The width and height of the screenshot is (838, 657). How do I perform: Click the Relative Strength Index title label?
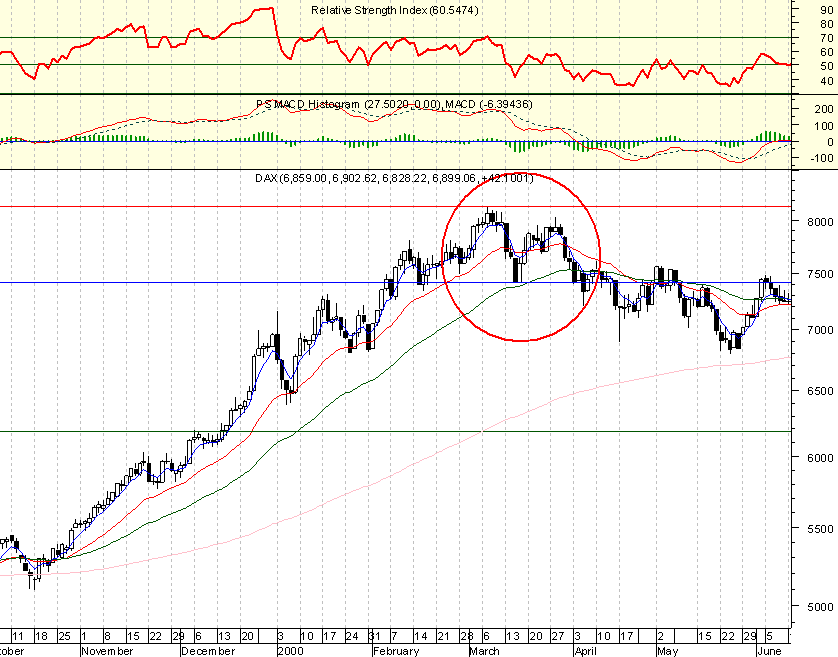click(394, 10)
